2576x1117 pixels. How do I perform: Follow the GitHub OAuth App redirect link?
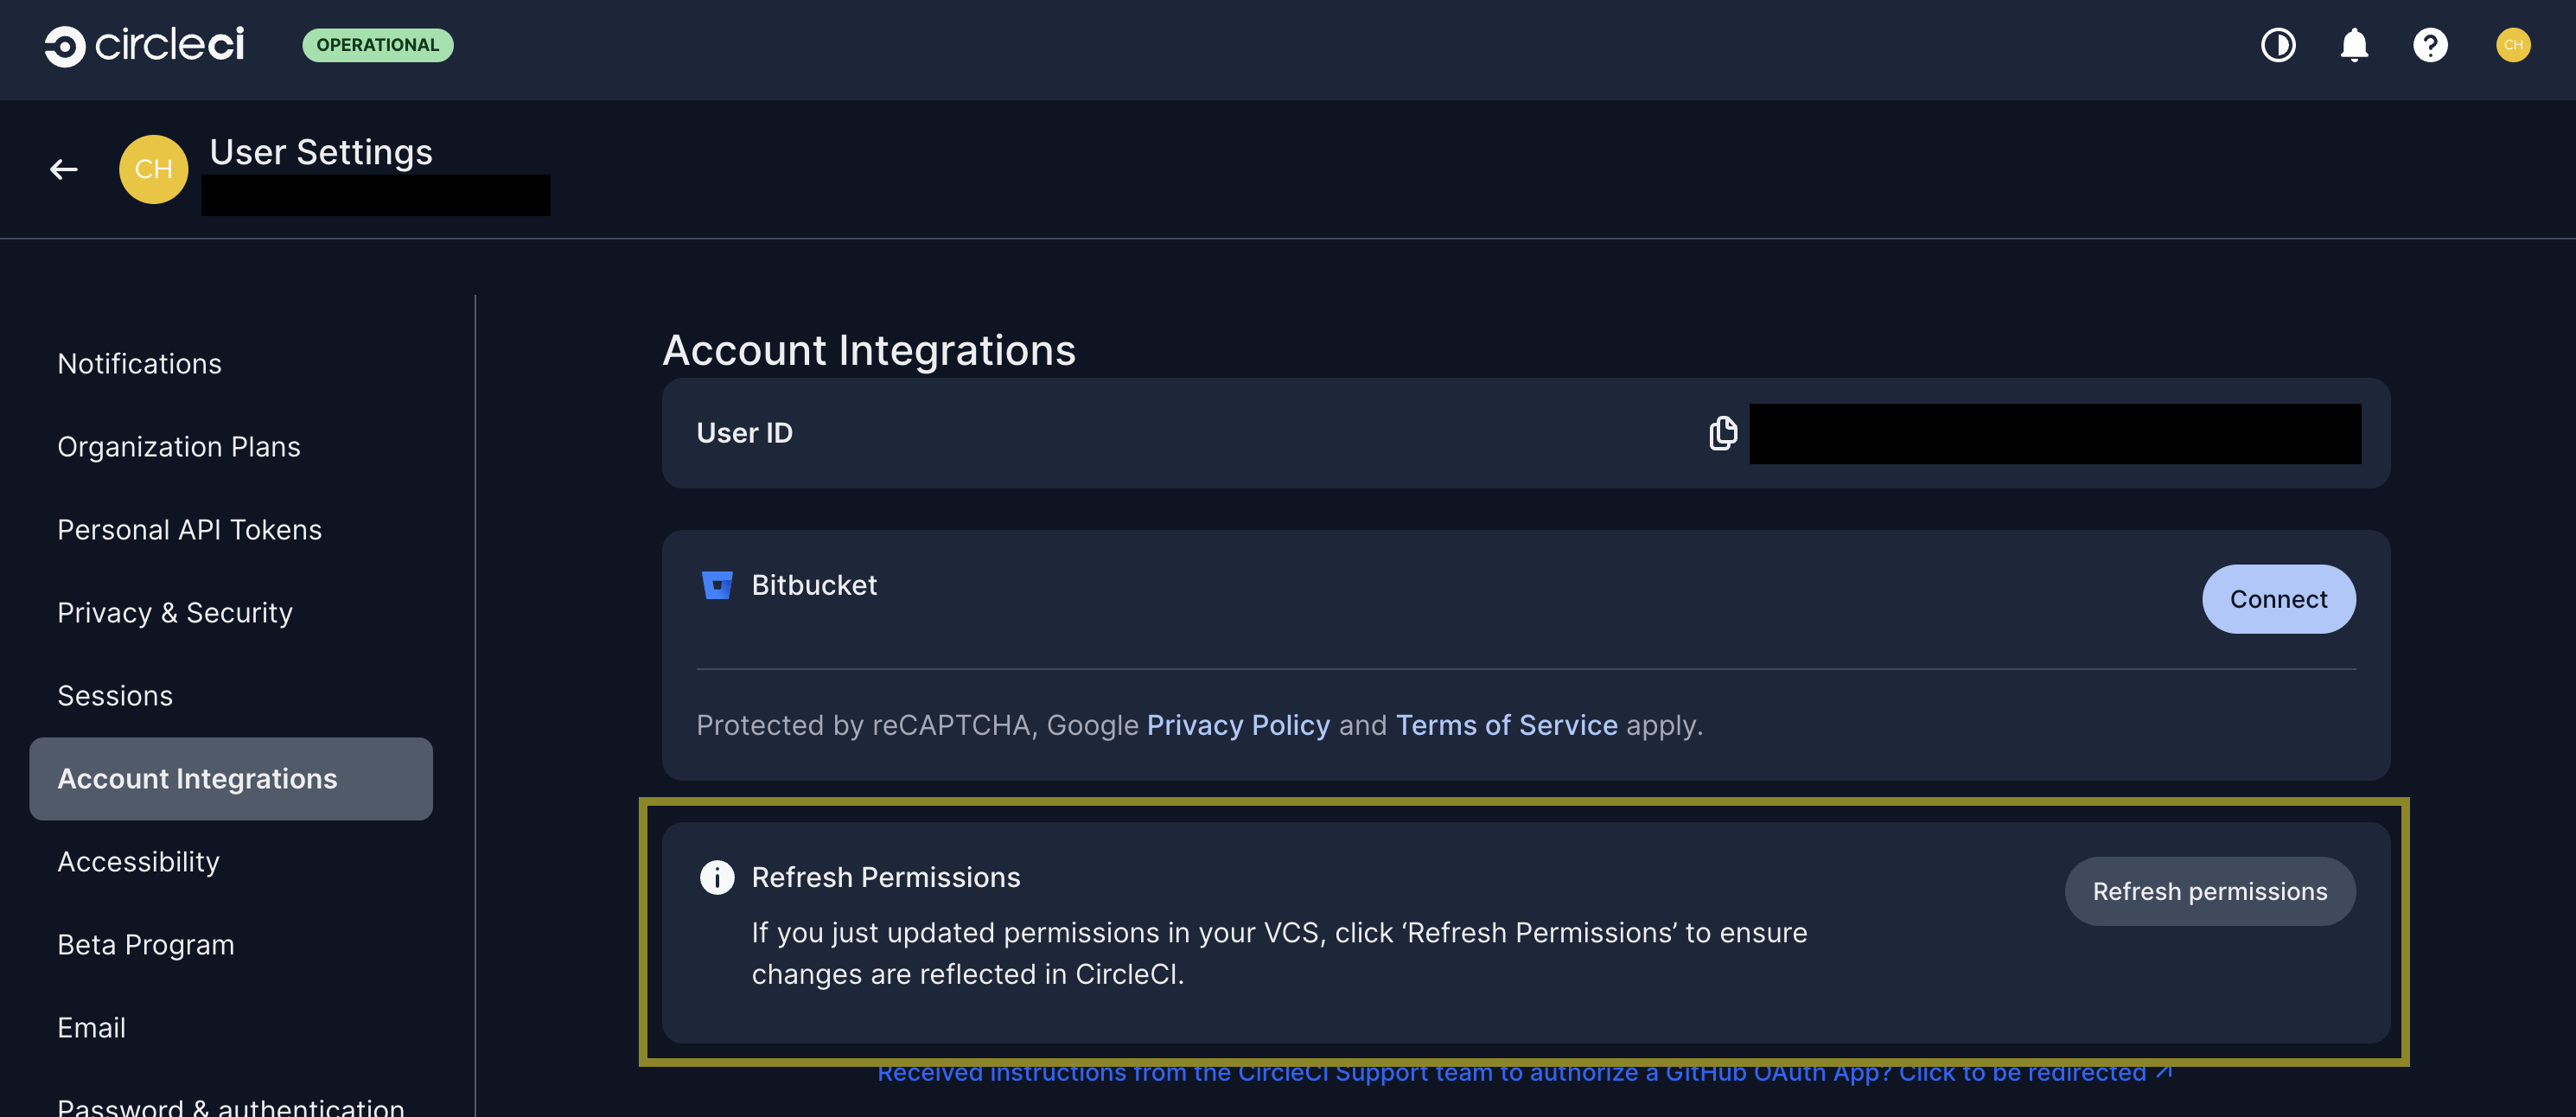(x=1525, y=1073)
